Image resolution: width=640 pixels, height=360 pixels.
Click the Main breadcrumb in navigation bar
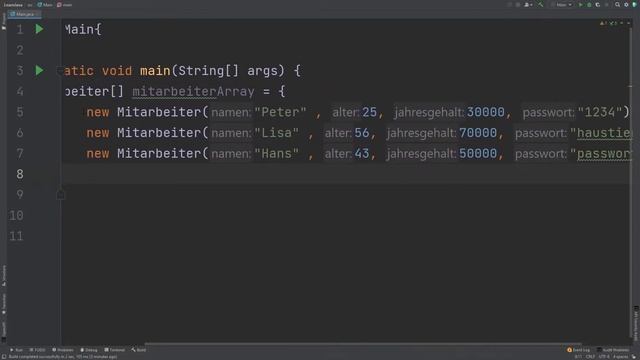click(x=45, y=5)
